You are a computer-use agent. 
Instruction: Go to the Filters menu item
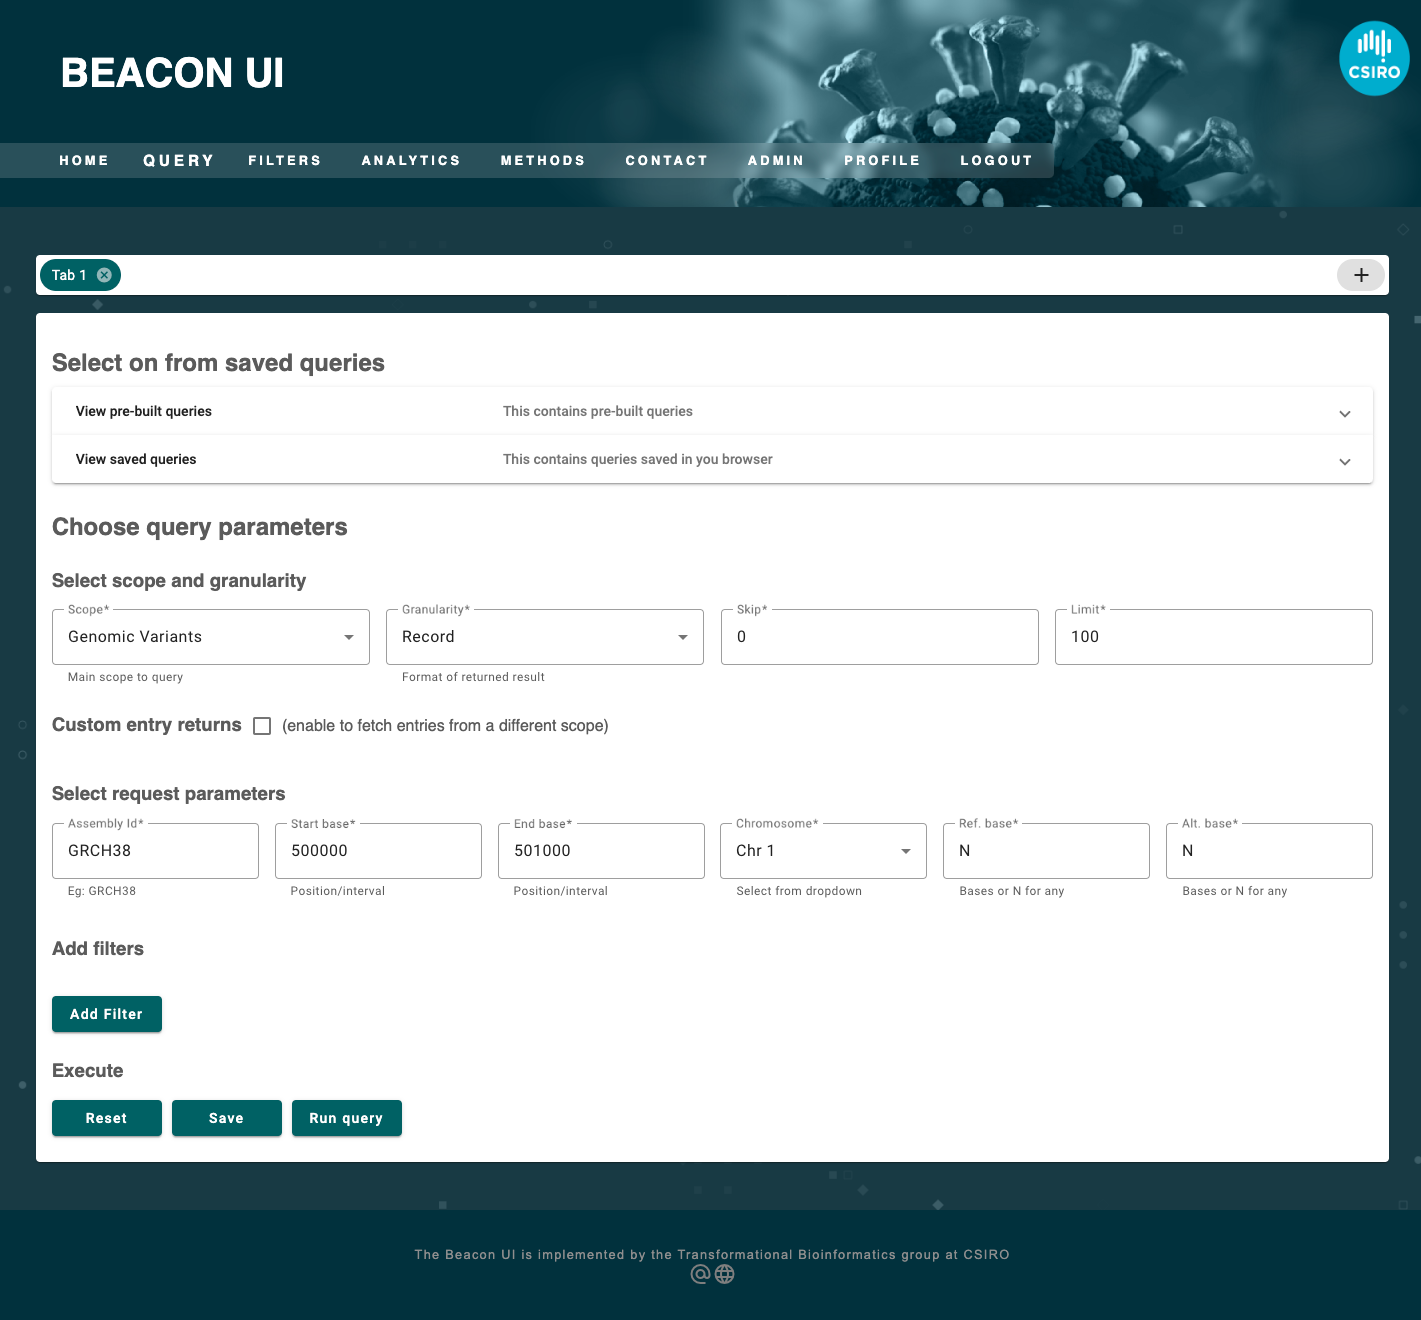click(285, 160)
